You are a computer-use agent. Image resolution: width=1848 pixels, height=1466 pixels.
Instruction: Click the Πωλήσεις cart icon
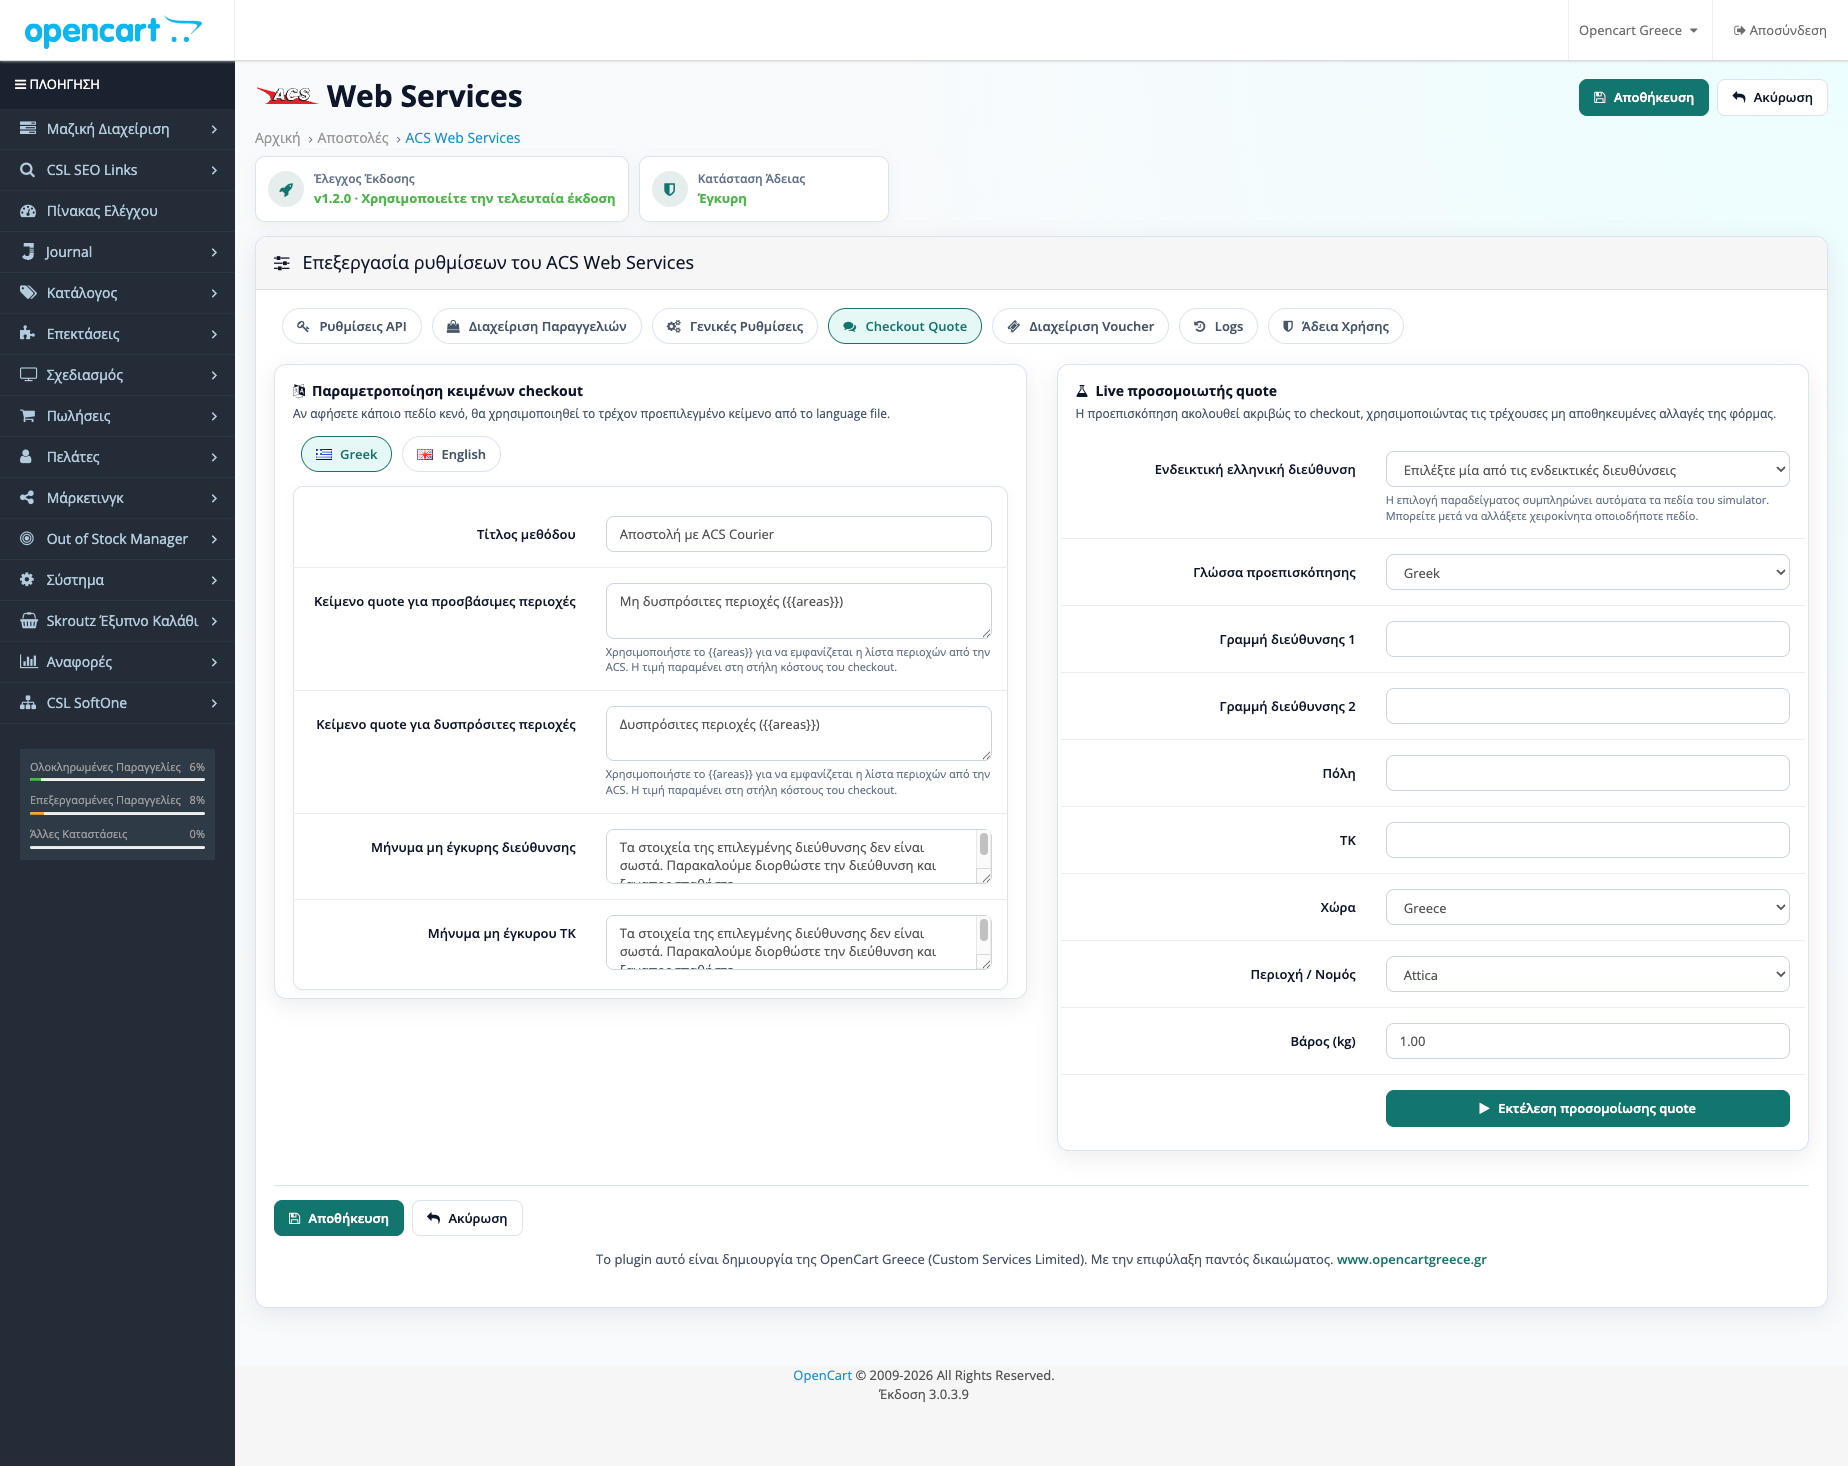[28, 416]
